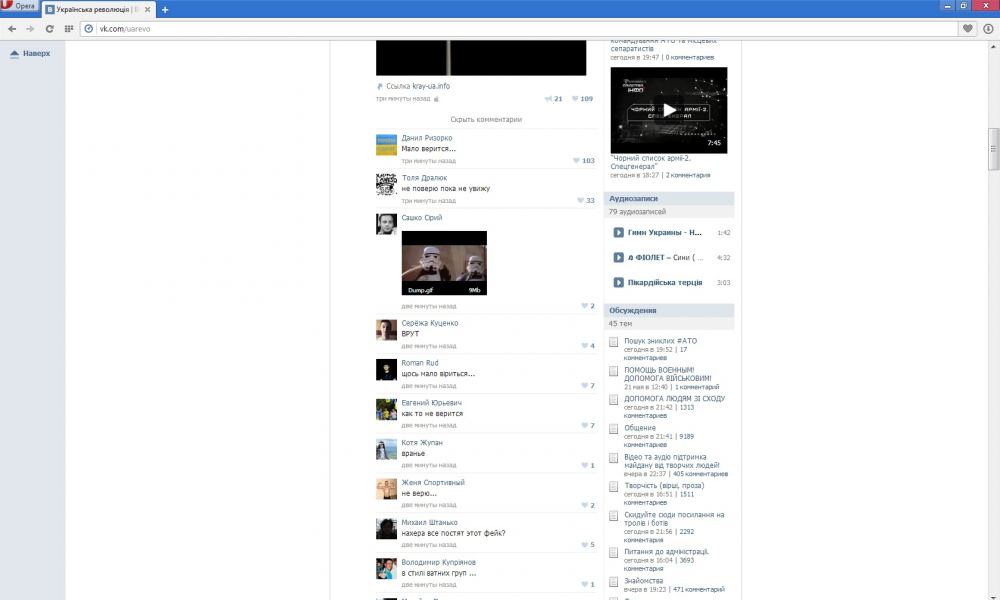
Task: Reload the page with the refresh icon
Action: pyautogui.click(x=50, y=29)
